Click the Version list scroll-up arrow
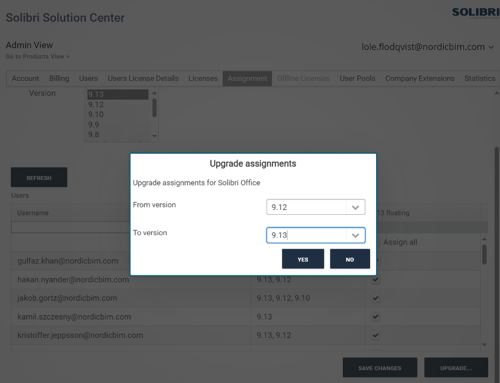 click(154, 93)
